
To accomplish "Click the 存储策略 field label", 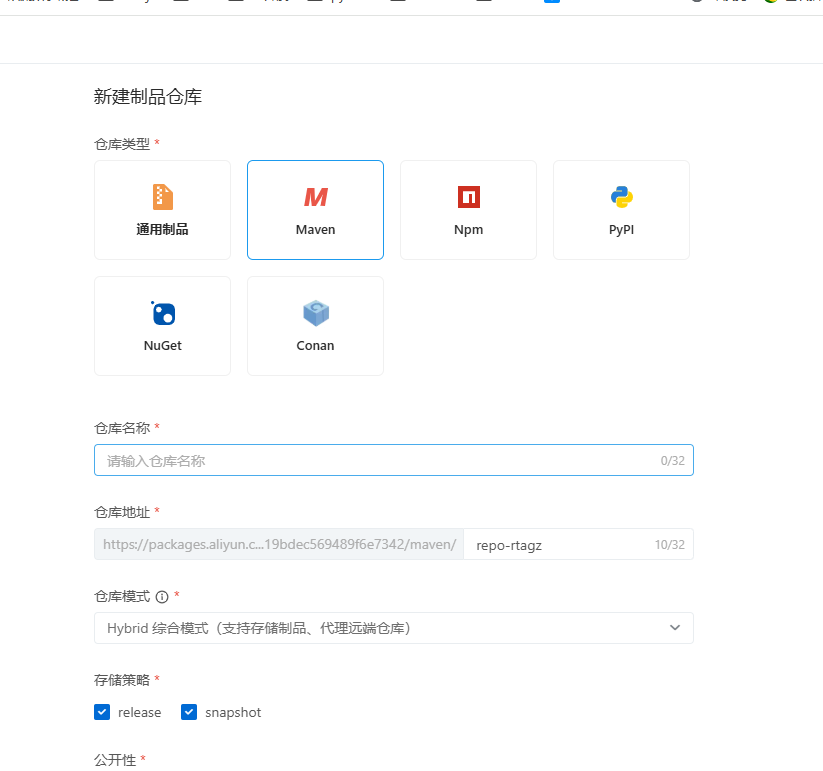I will pyautogui.click(x=122, y=680).
